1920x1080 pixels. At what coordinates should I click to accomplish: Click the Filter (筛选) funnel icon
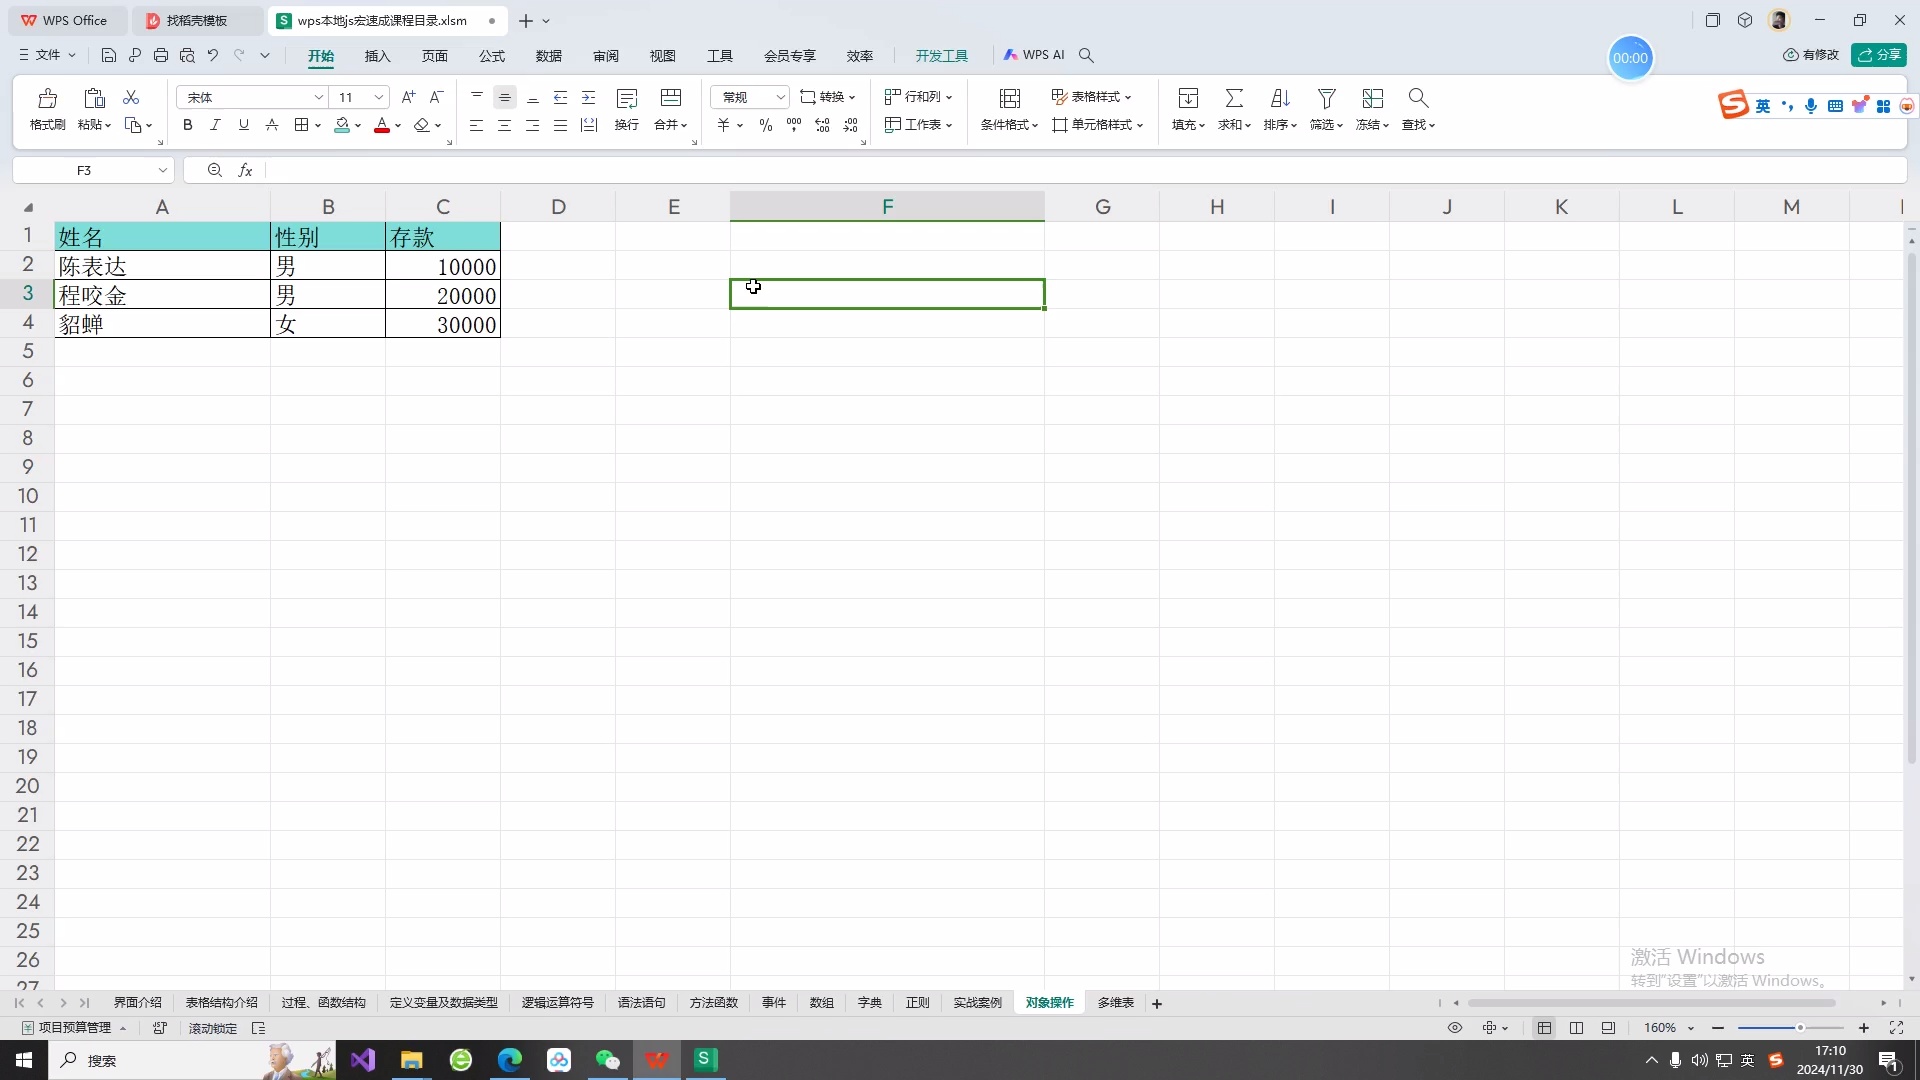(x=1326, y=98)
